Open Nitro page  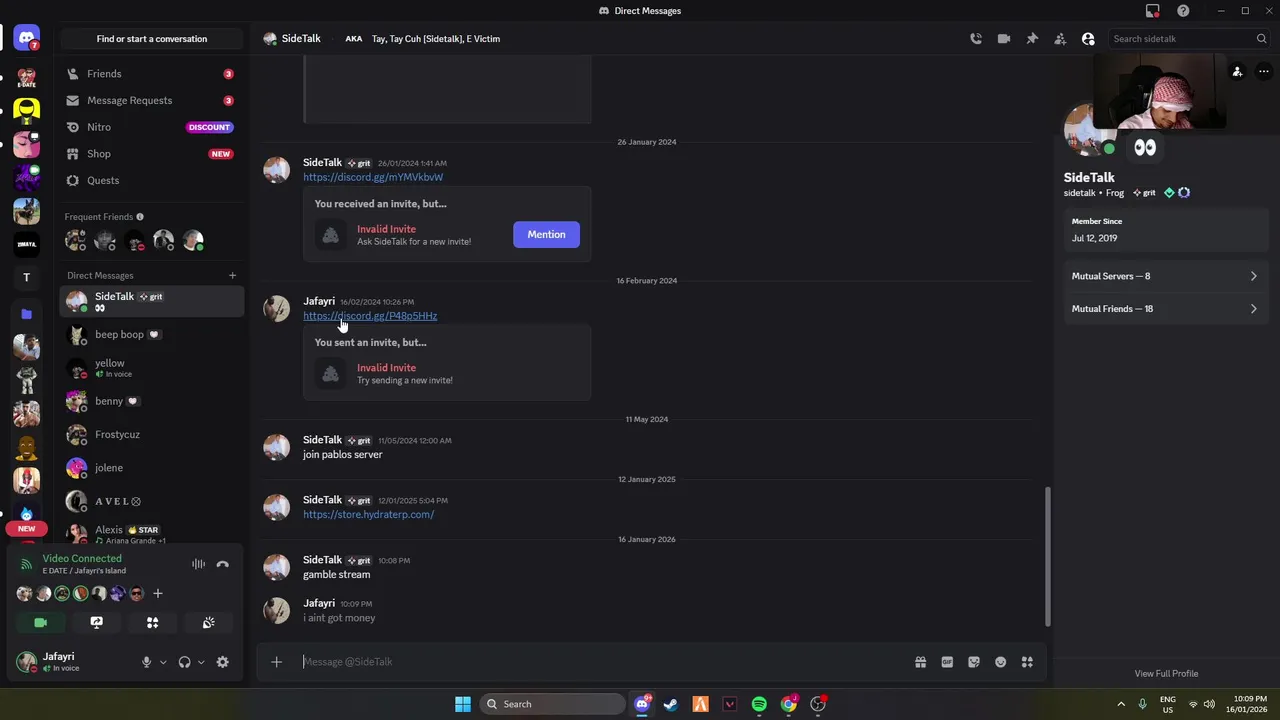(151, 127)
